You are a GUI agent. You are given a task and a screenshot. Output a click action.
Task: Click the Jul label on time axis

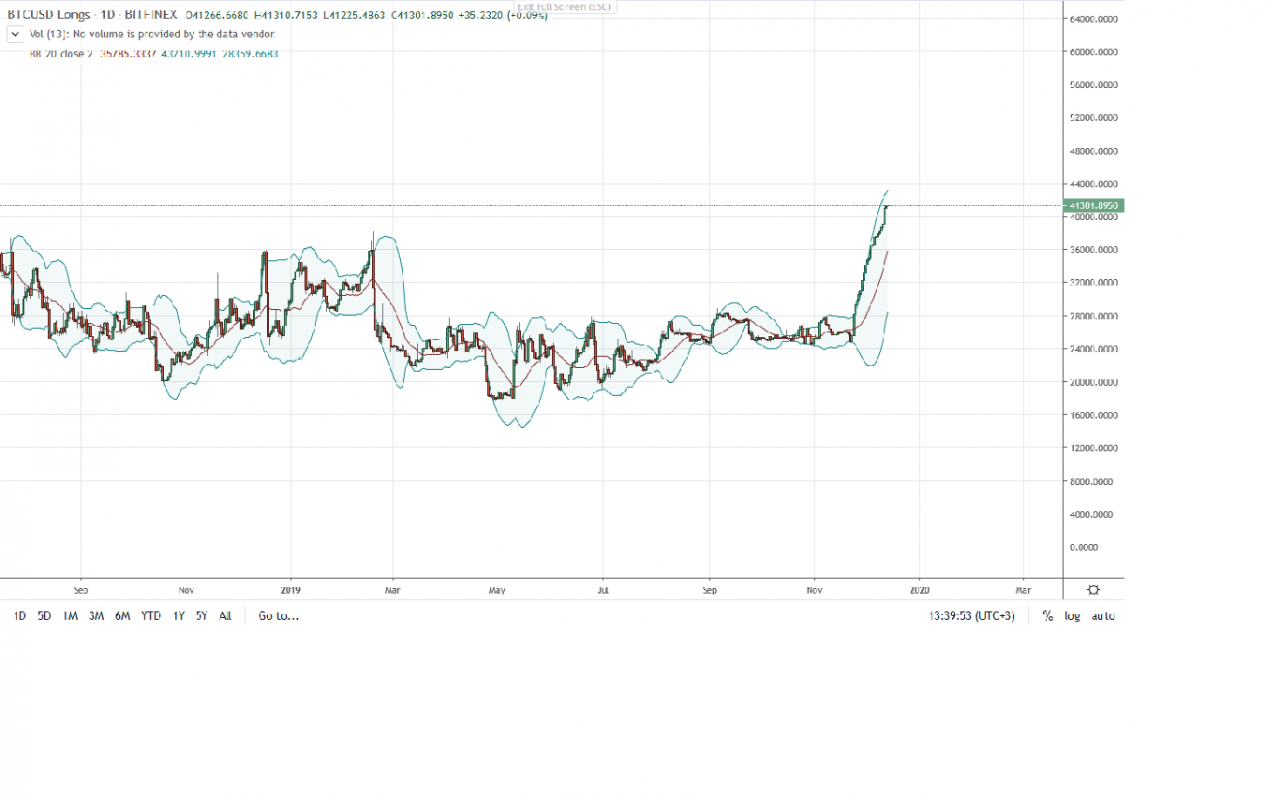[603, 590]
